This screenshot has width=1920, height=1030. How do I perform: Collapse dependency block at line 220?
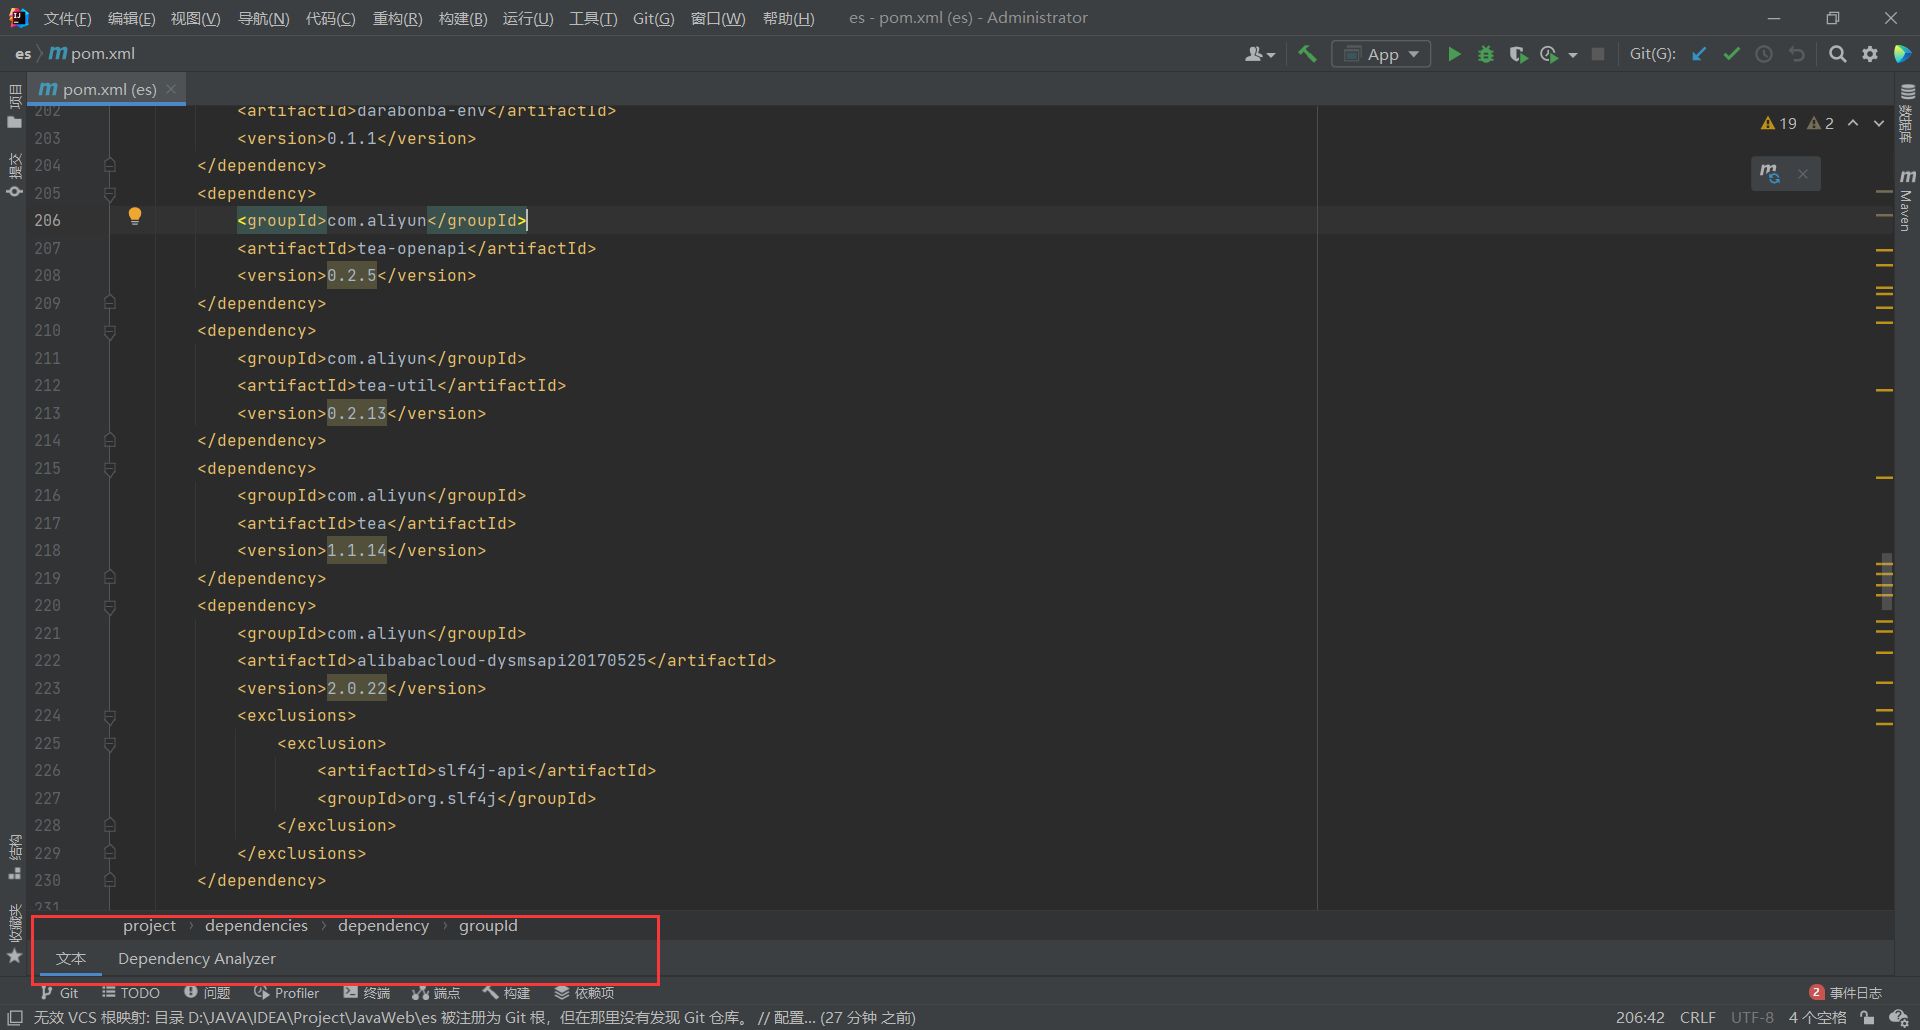tap(110, 606)
